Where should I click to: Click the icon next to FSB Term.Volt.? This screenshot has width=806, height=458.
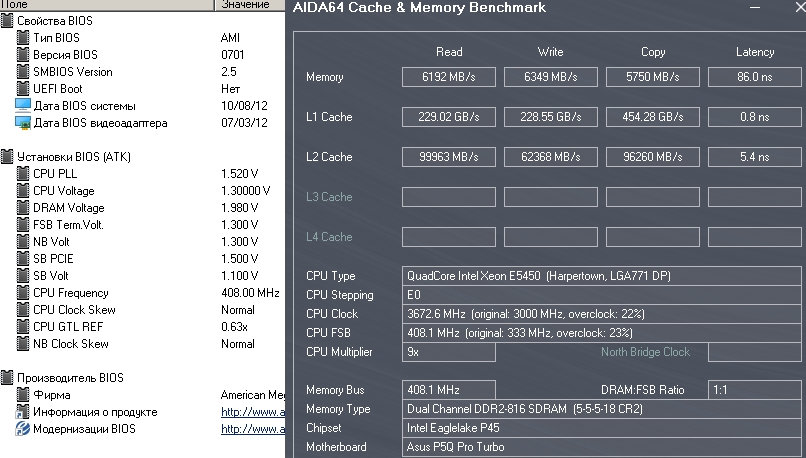23,225
